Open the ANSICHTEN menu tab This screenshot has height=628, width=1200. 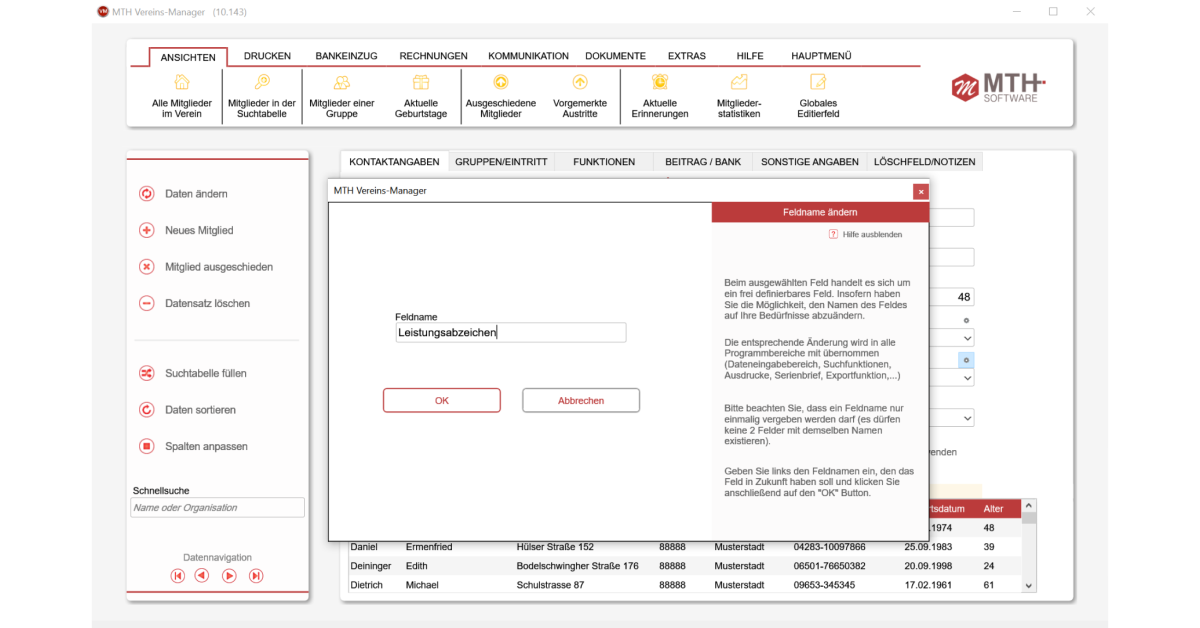(x=188, y=57)
